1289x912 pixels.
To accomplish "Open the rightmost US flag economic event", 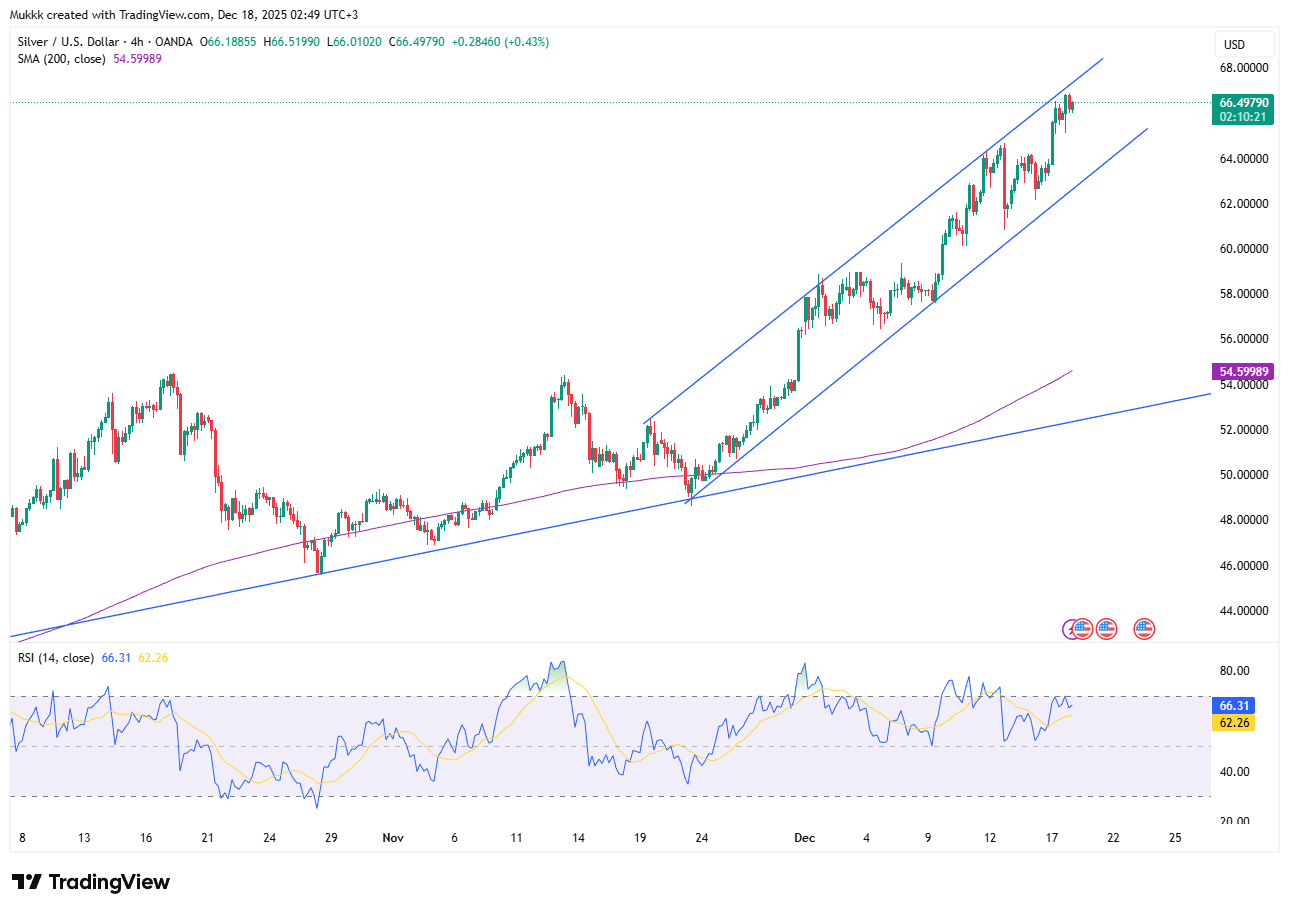I will [x=1144, y=629].
